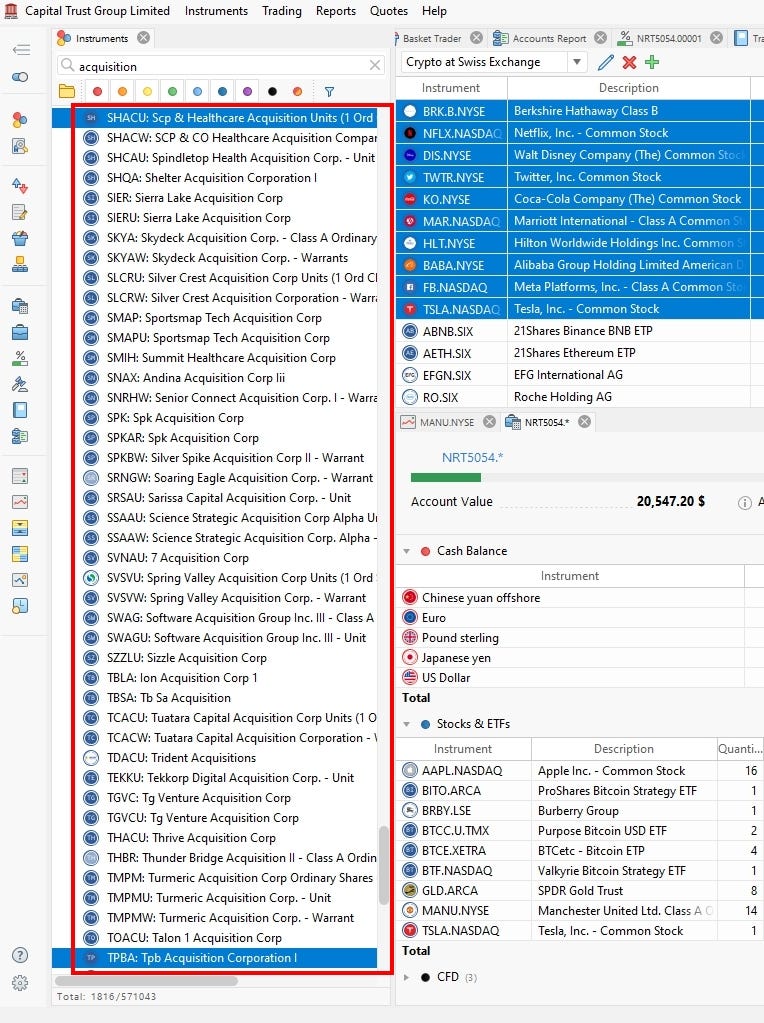Switch to the Basket Trader tab

pyautogui.click(x=431, y=38)
